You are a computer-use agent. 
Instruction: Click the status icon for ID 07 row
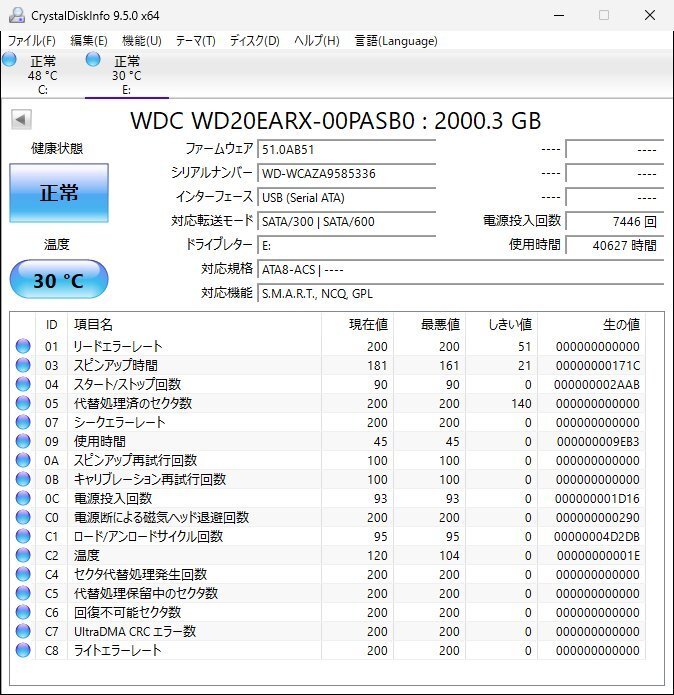23,422
